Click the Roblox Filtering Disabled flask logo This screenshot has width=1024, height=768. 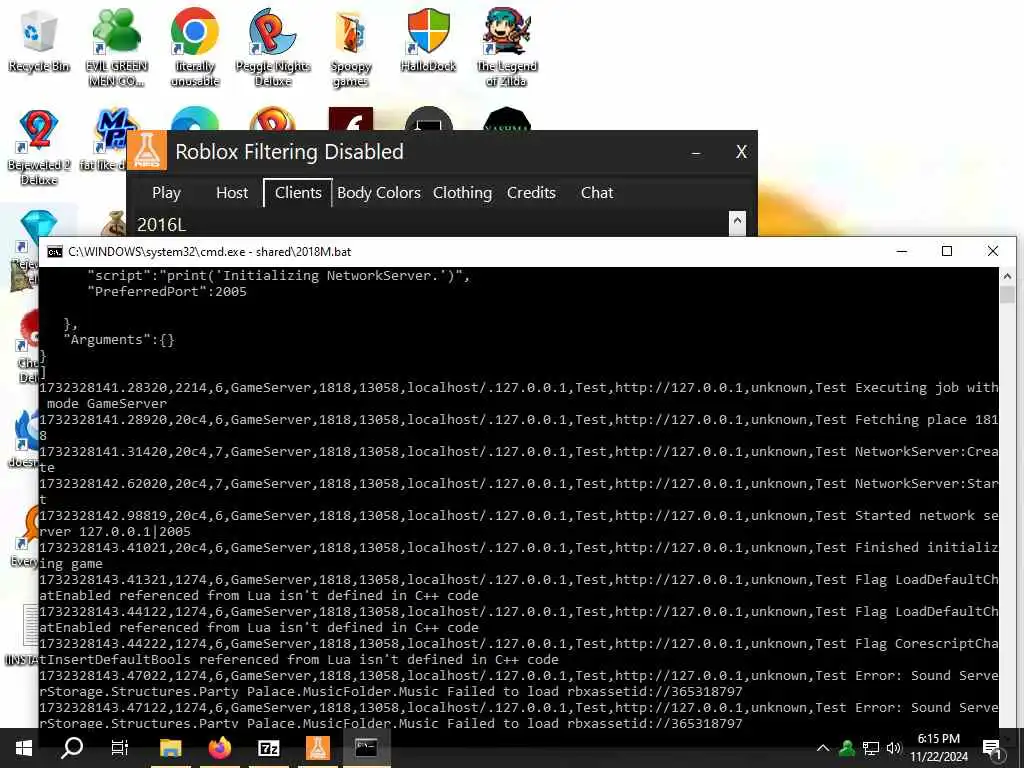(x=147, y=150)
